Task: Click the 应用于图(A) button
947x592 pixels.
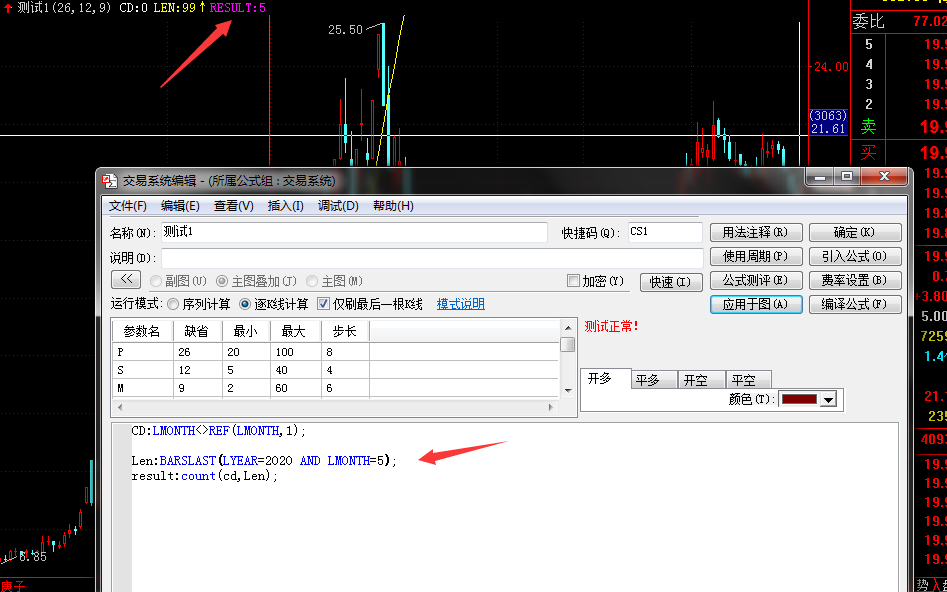Action: 756,304
